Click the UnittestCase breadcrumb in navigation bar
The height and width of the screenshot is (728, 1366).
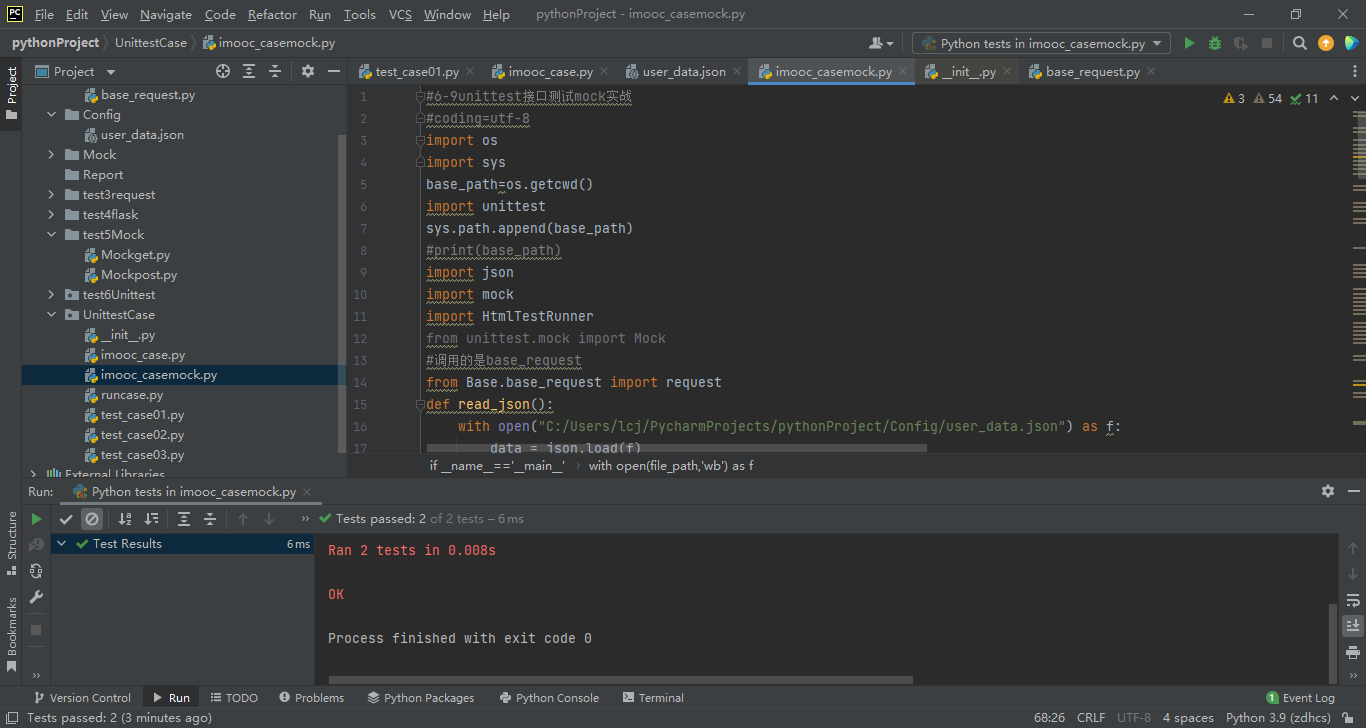(151, 43)
